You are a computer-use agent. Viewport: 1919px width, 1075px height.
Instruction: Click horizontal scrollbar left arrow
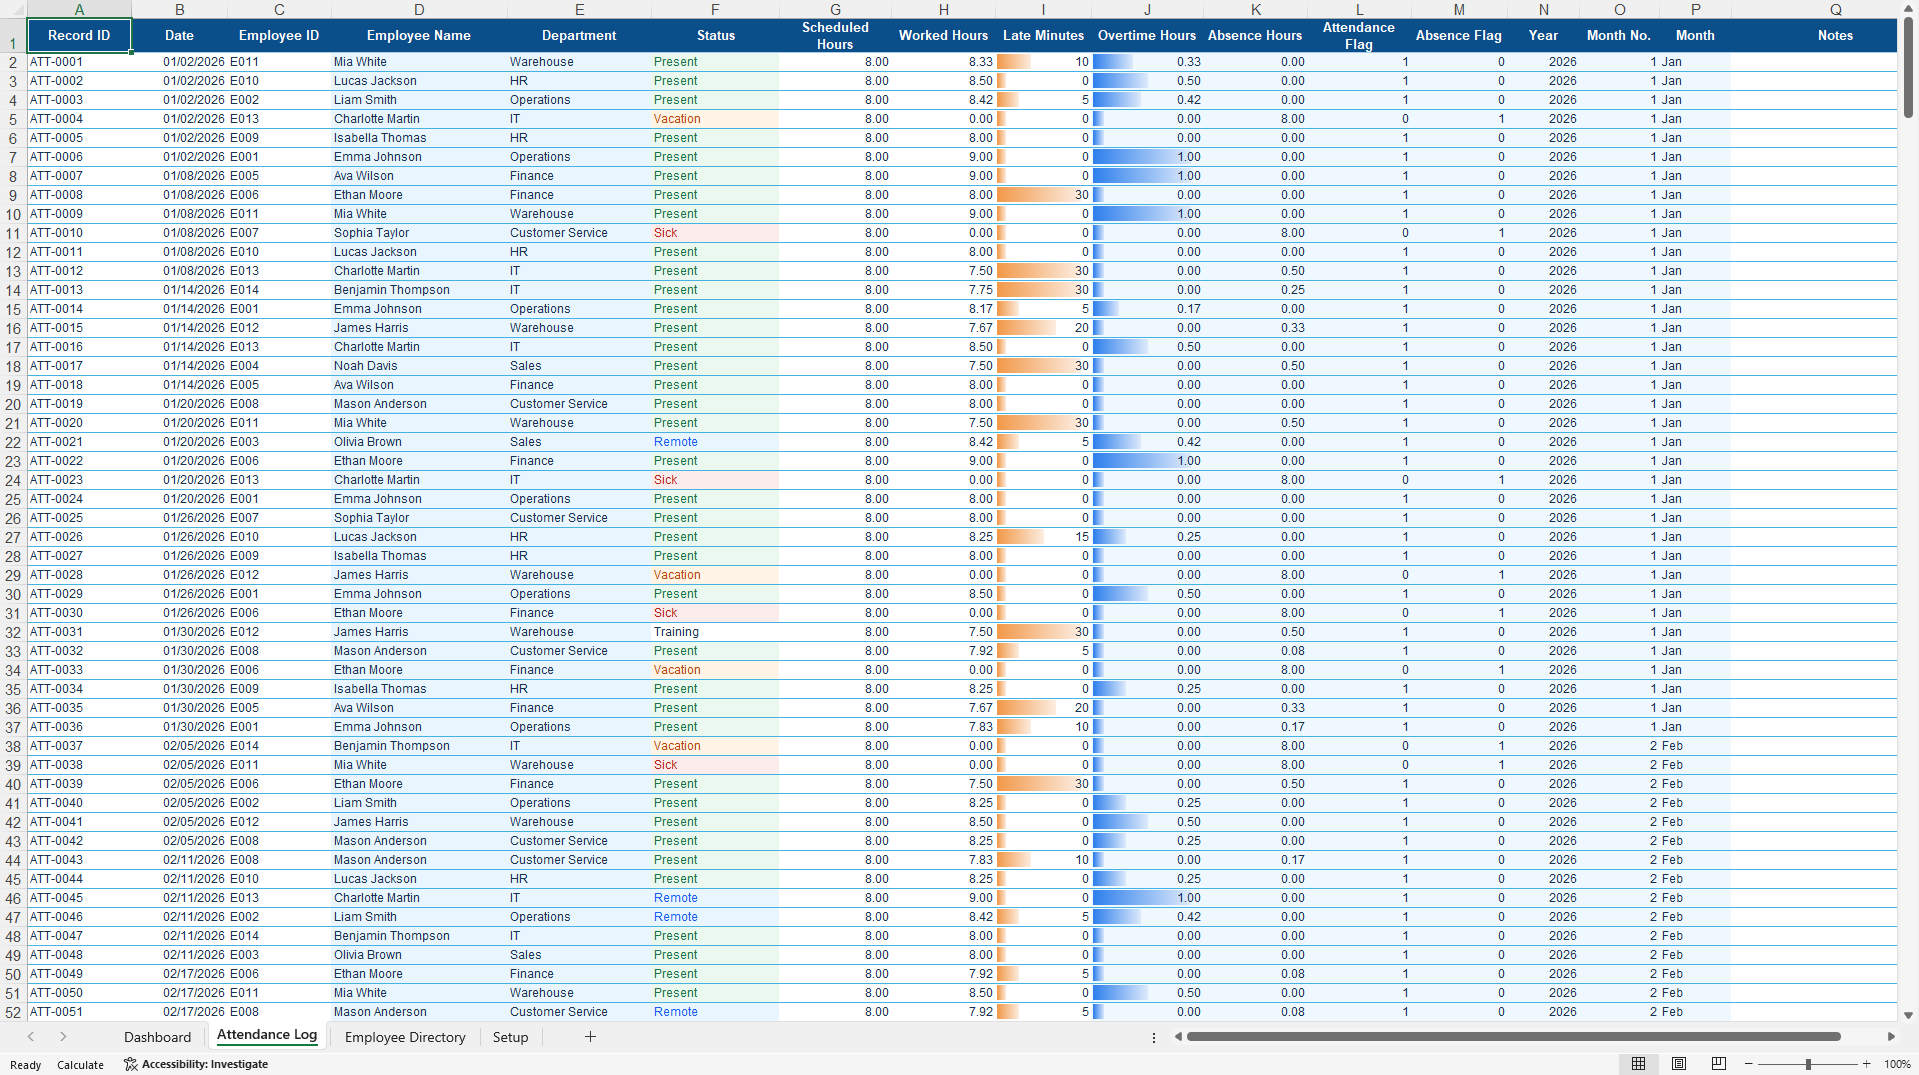pos(1178,1037)
